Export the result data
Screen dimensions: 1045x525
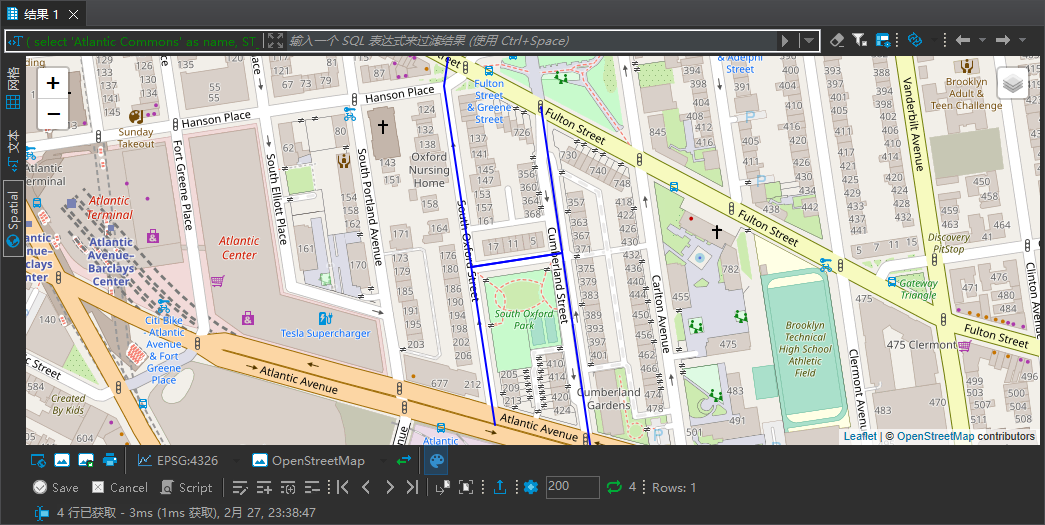tap(499, 488)
